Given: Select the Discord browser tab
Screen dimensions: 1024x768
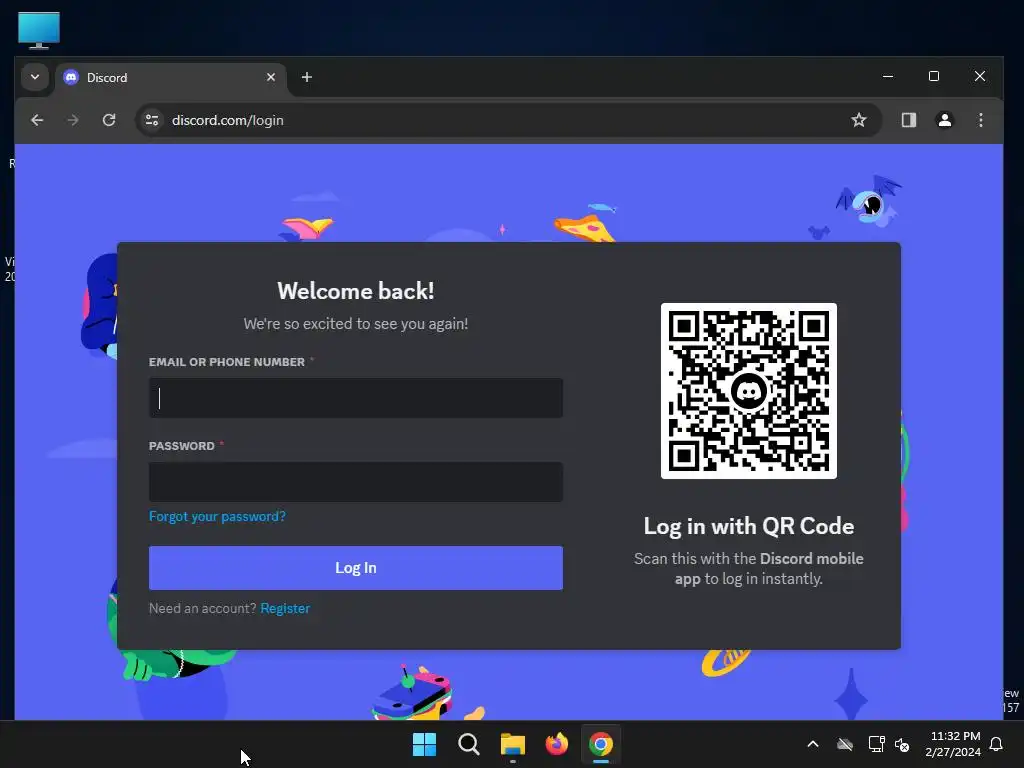Looking at the screenshot, I should tap(171, 78).
